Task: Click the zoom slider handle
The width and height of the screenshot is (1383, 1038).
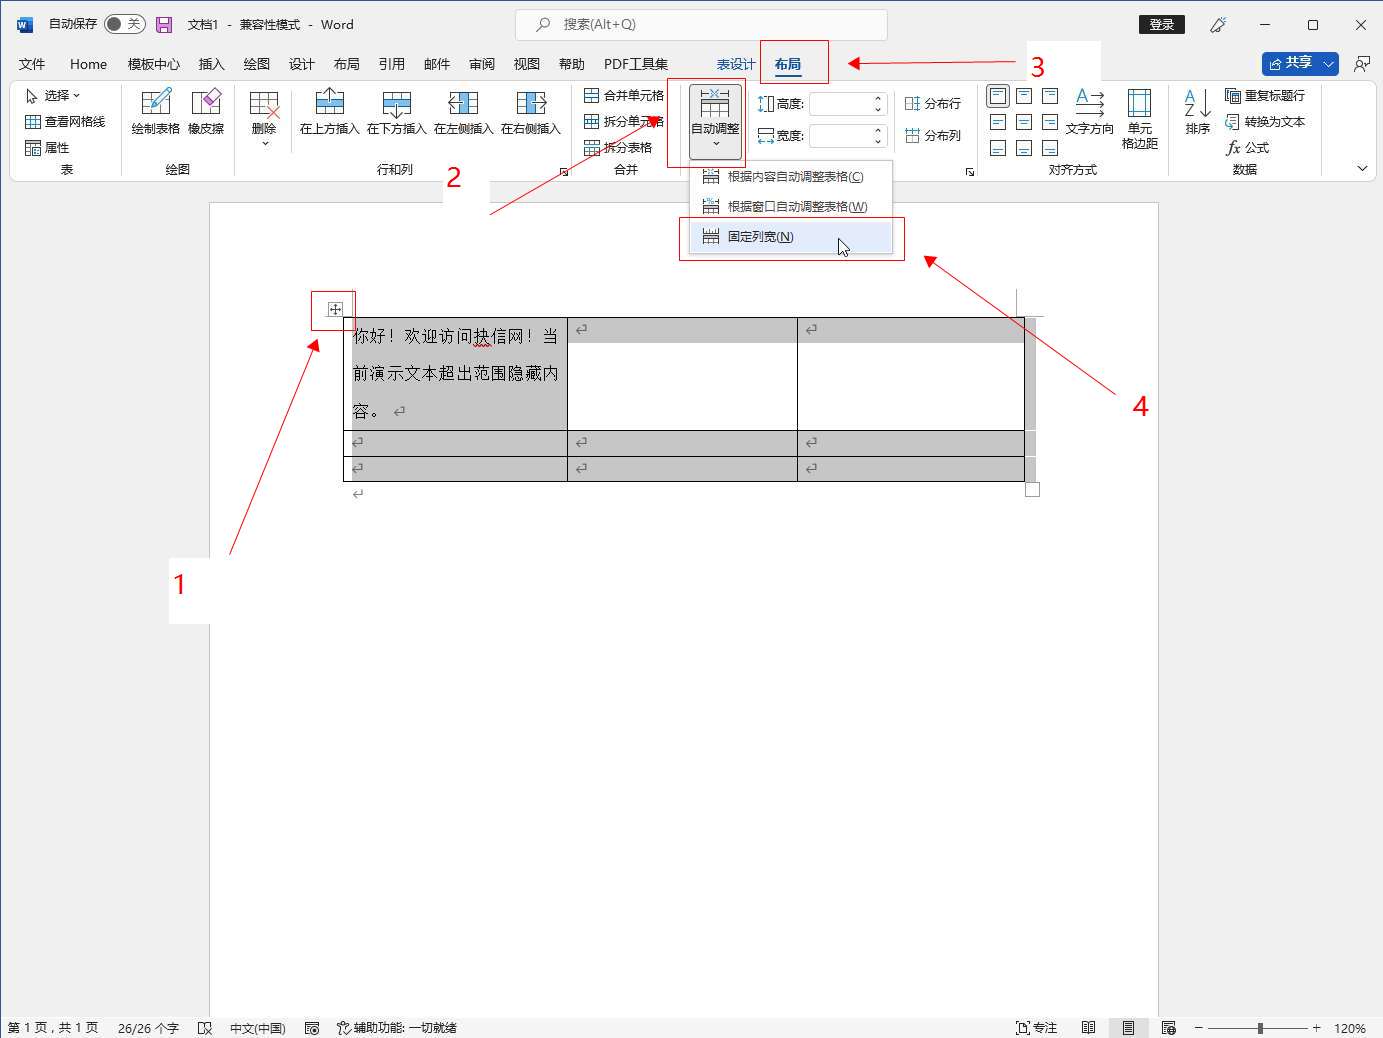Action: [x=1260, y=1028]
